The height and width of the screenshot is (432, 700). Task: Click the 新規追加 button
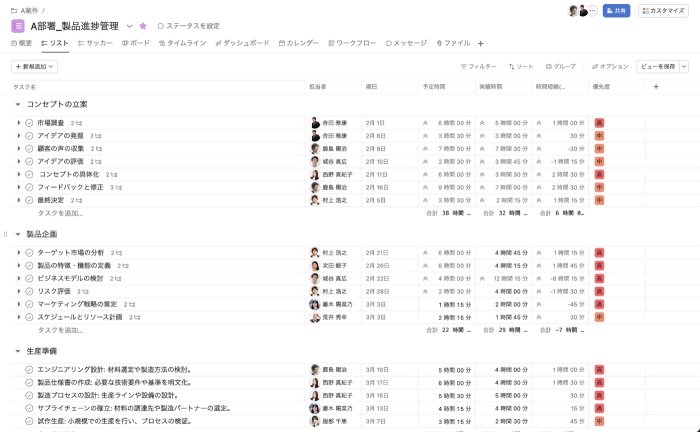(34, 67)
